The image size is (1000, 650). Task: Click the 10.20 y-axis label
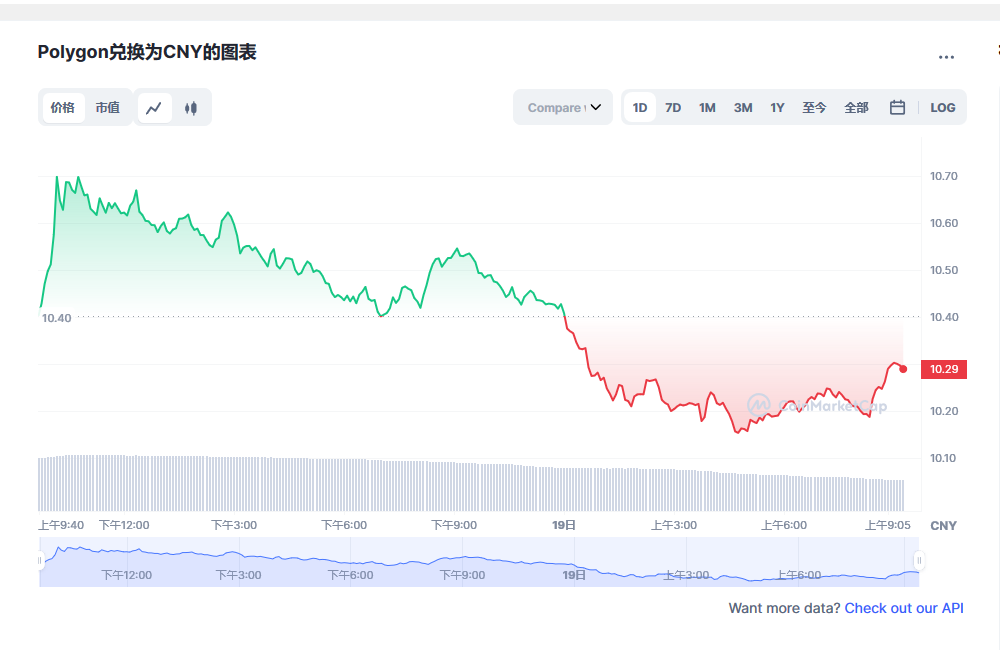coord(944,411)
